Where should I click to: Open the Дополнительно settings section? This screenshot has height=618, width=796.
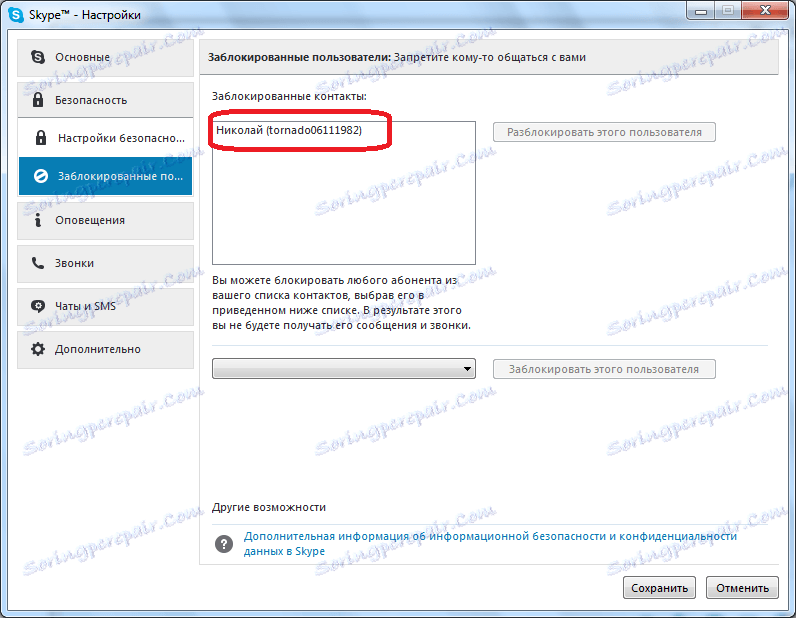[x=106, y=349]
